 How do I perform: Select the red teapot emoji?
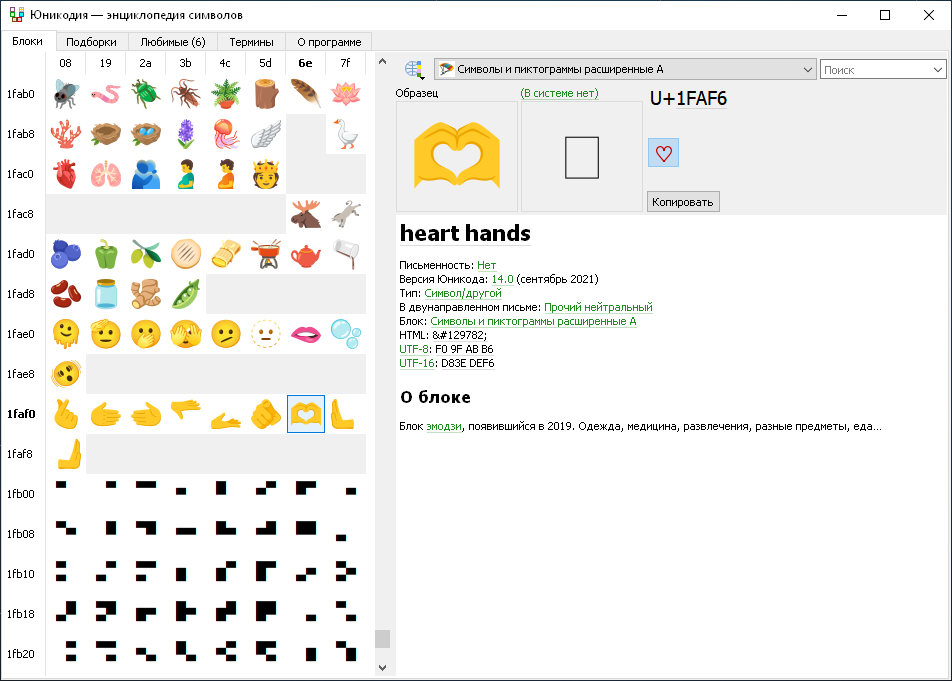coord(306,254)
